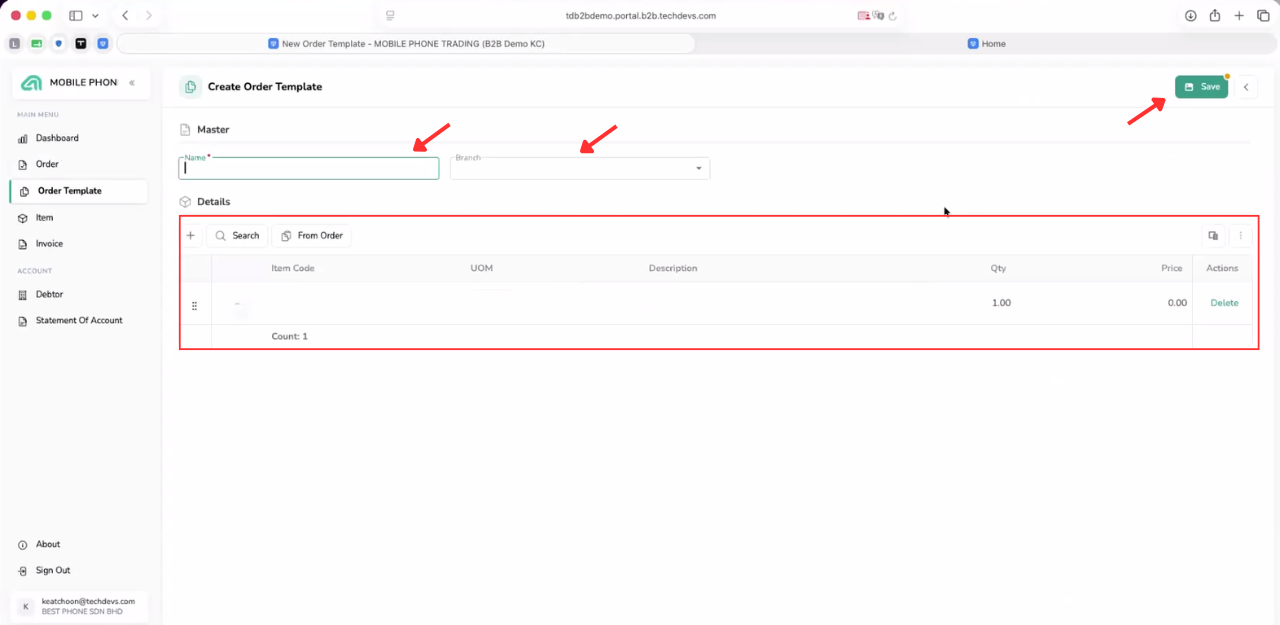Select Order Template in the sidebar

point(78,191)
